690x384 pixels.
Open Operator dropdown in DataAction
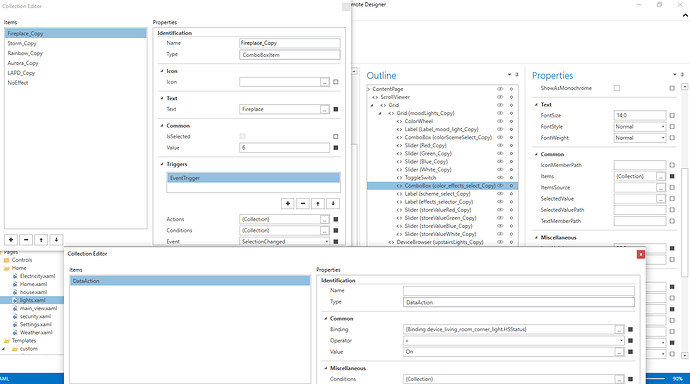point(621,341)
